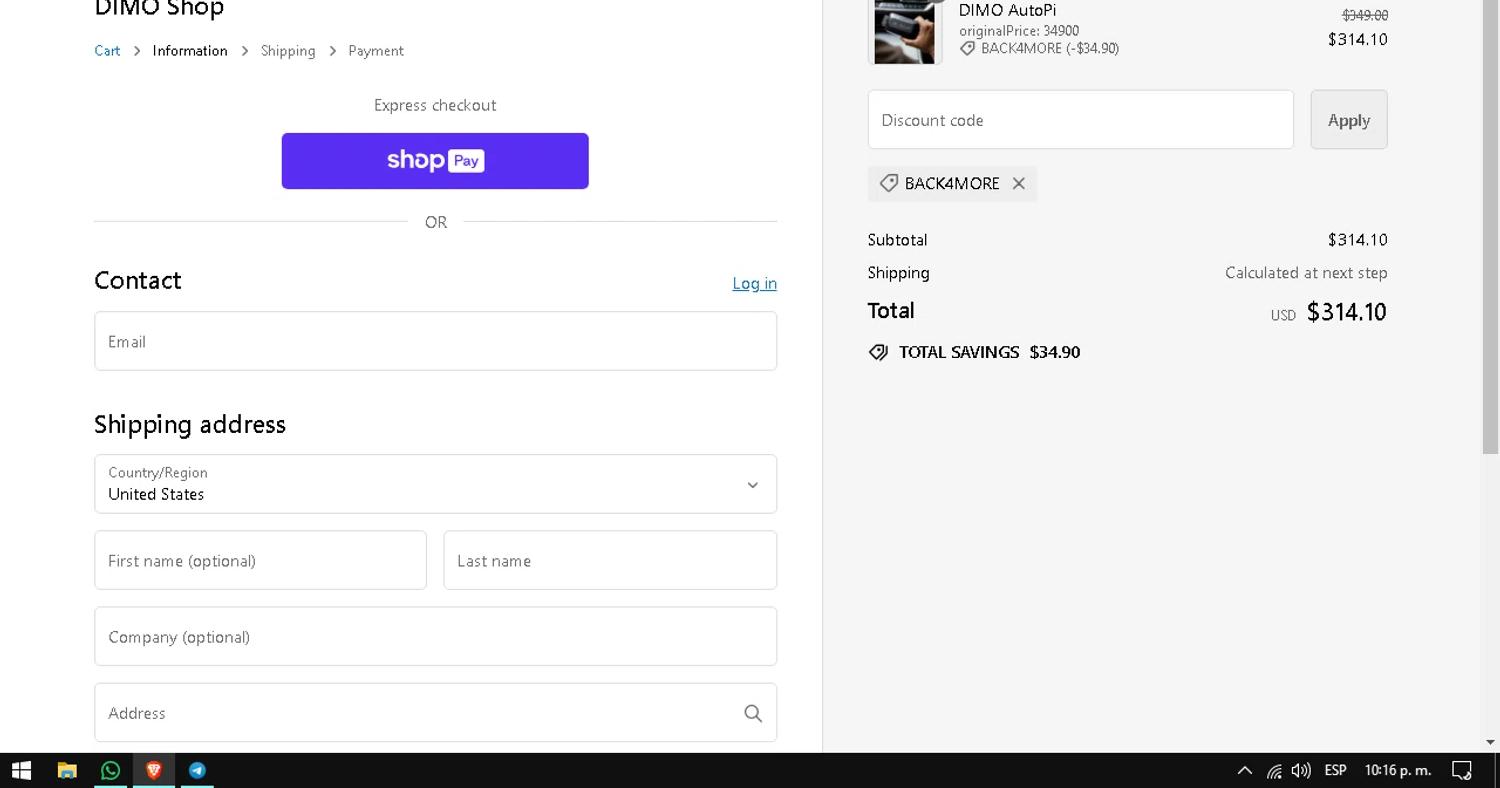Open the notification center icon
The width and height of the screenshot is (1500, 788).
(1462, 770)
